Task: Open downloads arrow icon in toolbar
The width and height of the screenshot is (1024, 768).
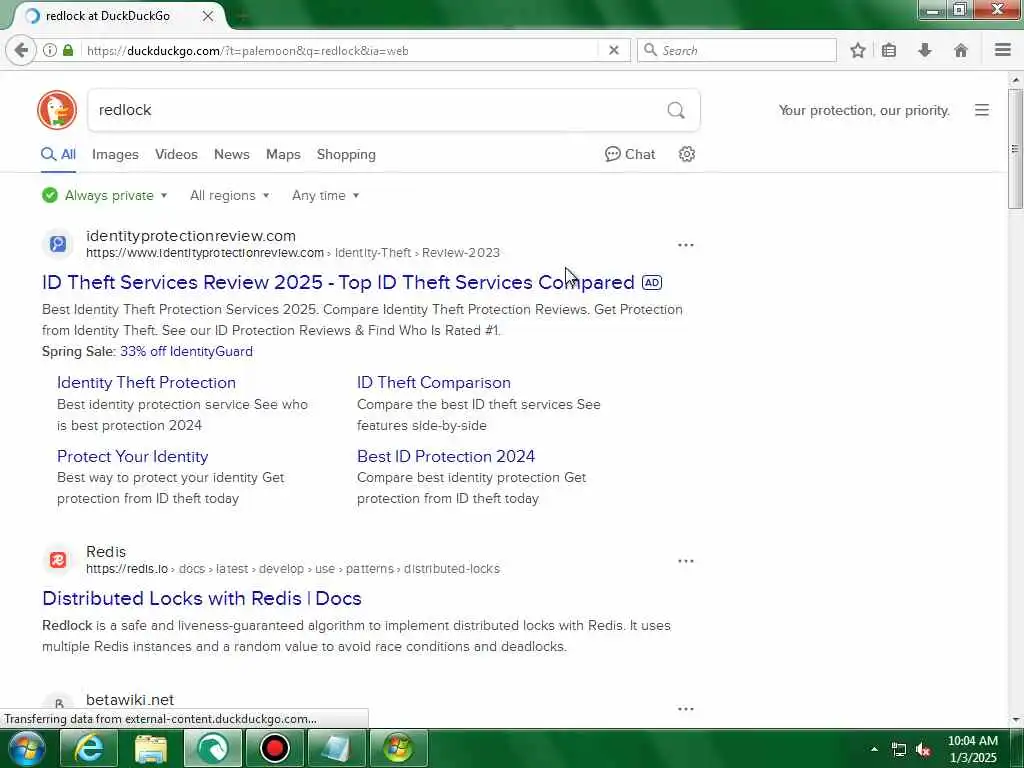Action: [925, 50]
